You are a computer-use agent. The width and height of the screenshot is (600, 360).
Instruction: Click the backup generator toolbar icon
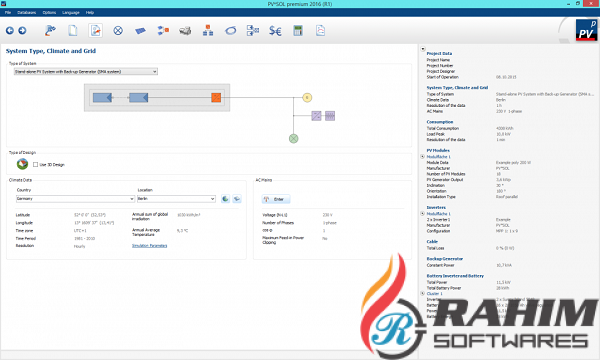(x=185, y=31)
